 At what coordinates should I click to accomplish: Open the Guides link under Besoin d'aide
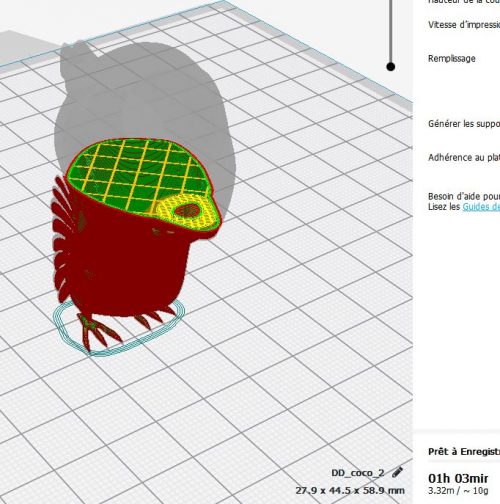pos(481,207)
